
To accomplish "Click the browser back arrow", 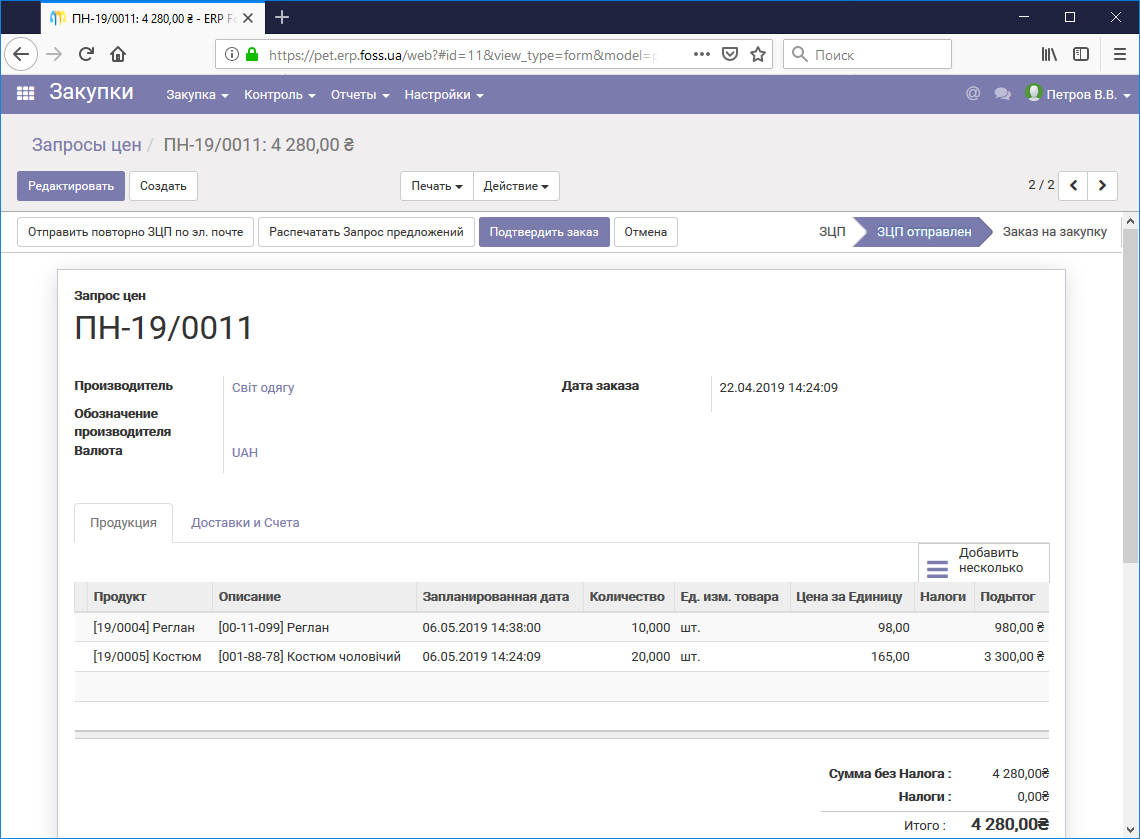I will pos(21,55).
